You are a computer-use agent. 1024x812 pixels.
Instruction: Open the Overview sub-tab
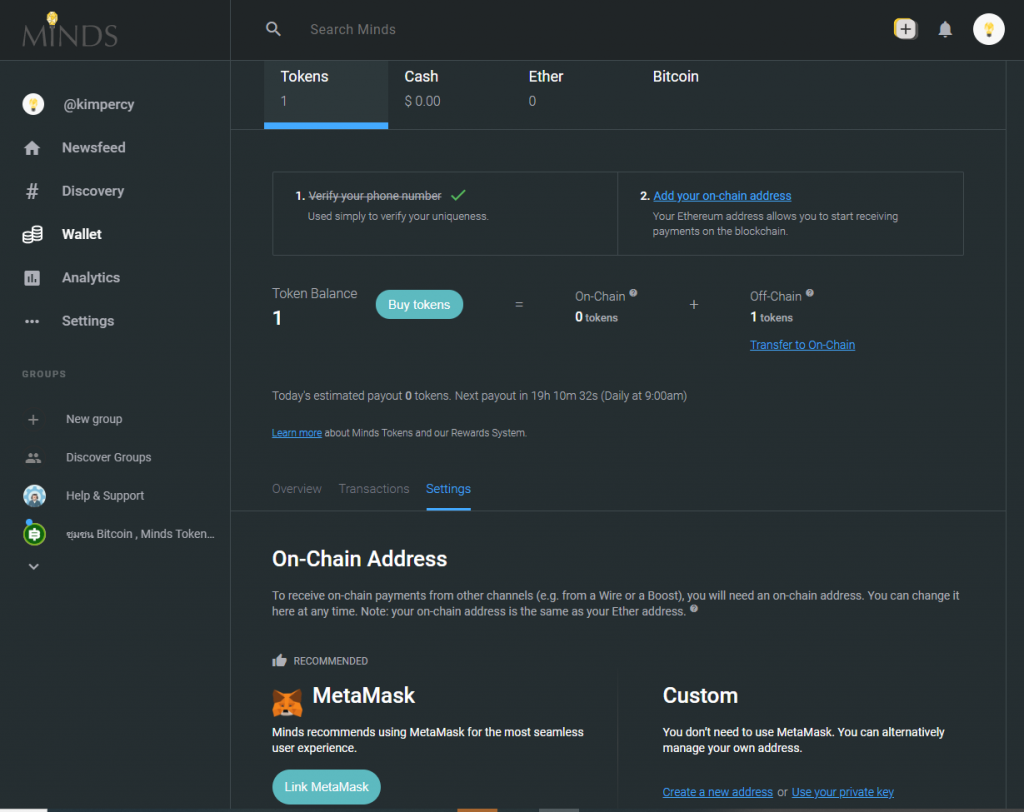pyautogui.click(x=296, y=489)
